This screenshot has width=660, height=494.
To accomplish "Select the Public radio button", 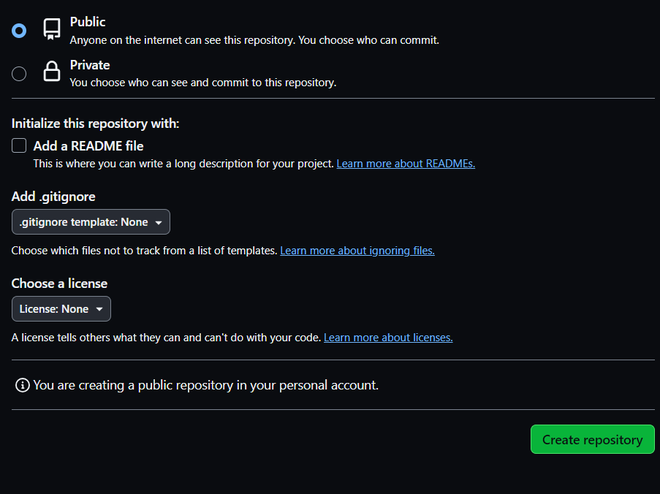I will tap(19, 31).
